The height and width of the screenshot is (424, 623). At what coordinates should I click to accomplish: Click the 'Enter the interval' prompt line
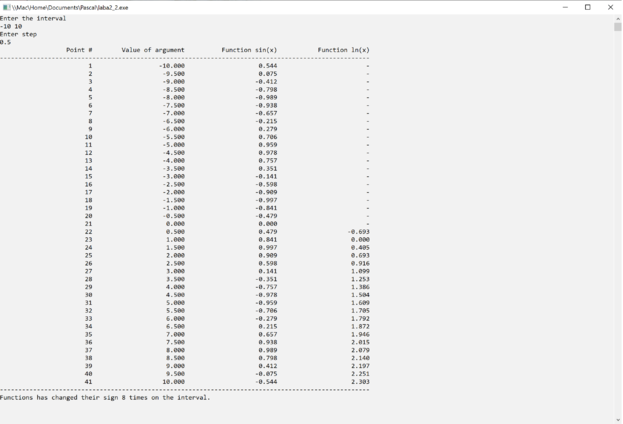point(33,18)
